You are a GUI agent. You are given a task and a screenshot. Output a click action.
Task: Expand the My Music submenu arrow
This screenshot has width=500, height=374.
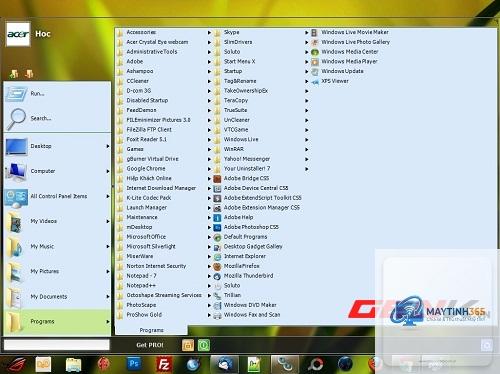coord(108,247)
